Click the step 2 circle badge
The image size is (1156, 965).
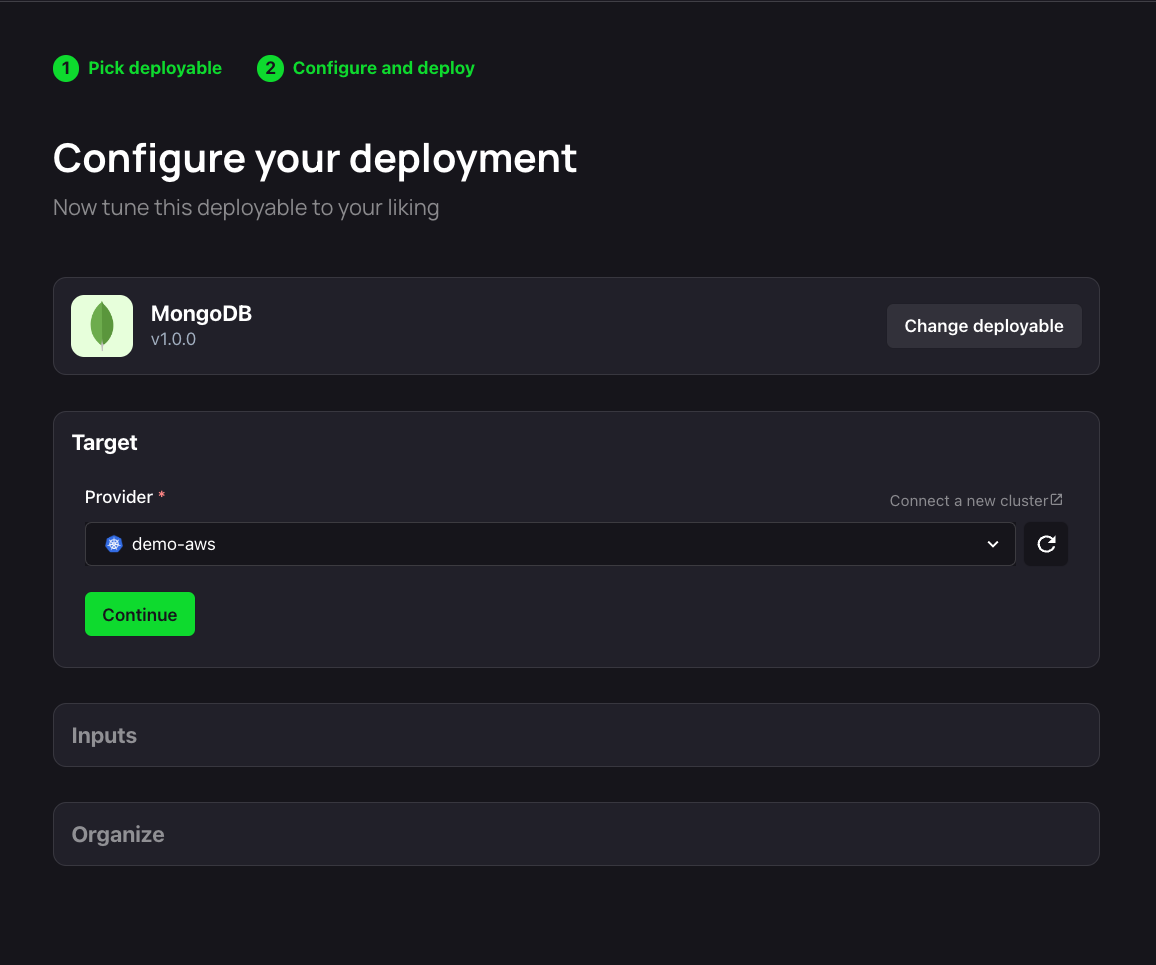(270, 69)
